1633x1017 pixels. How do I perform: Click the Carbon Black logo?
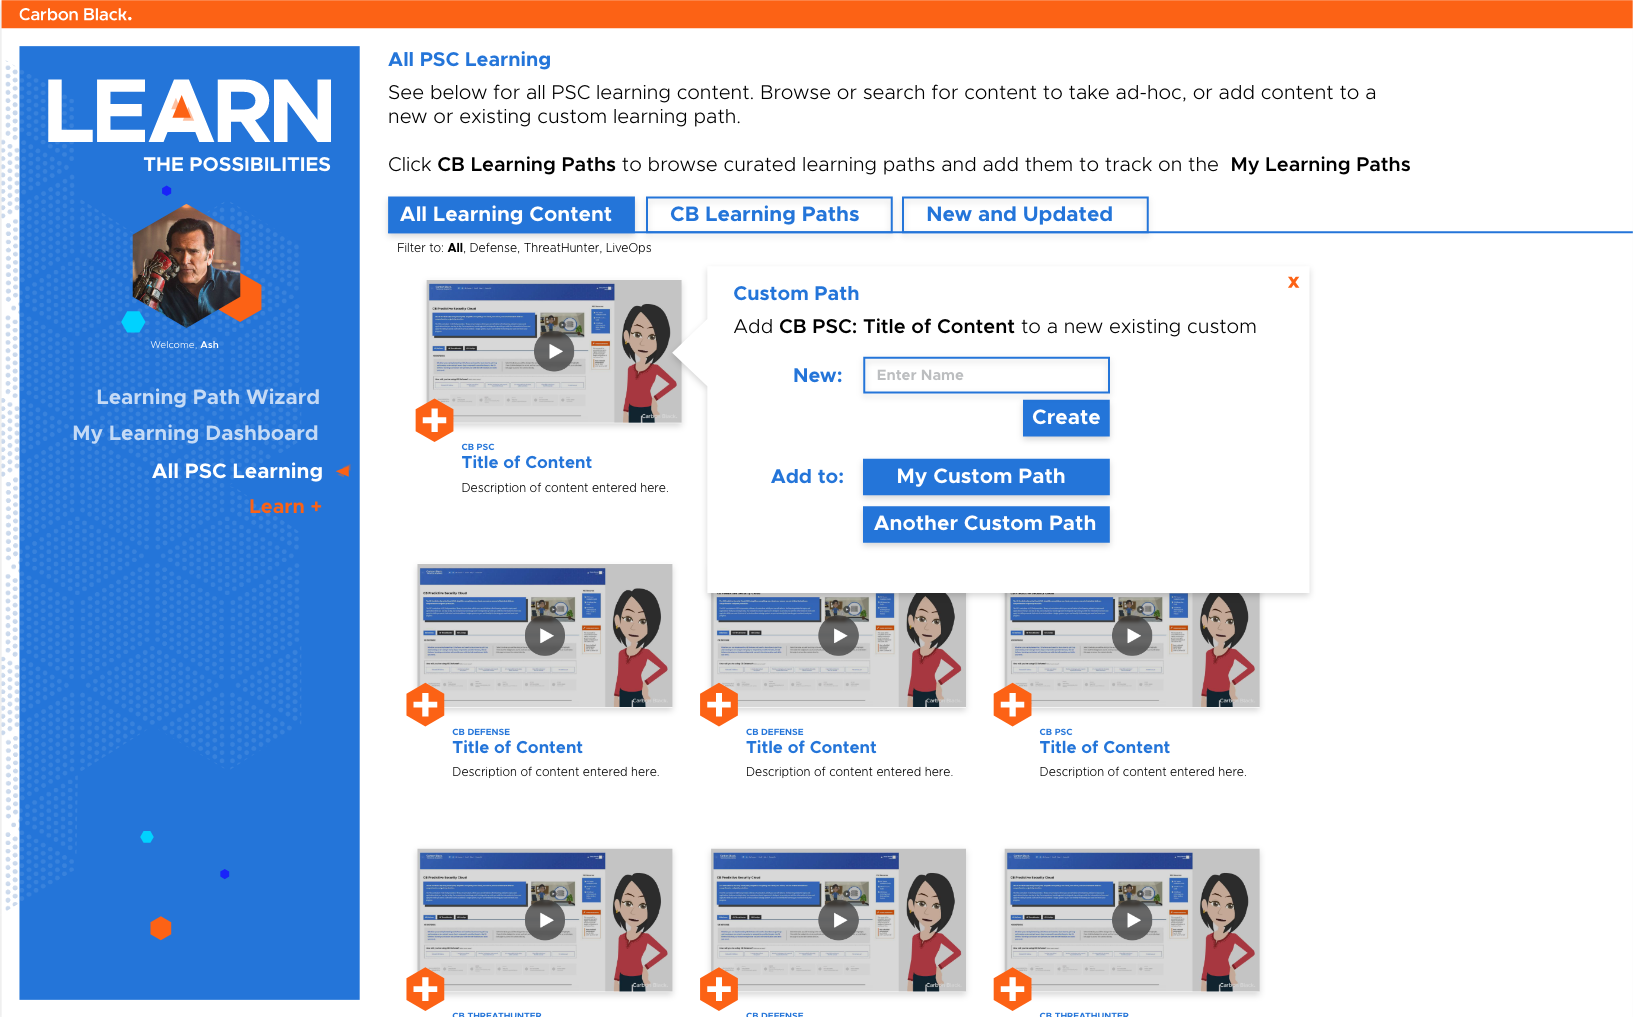coord(75,14)
